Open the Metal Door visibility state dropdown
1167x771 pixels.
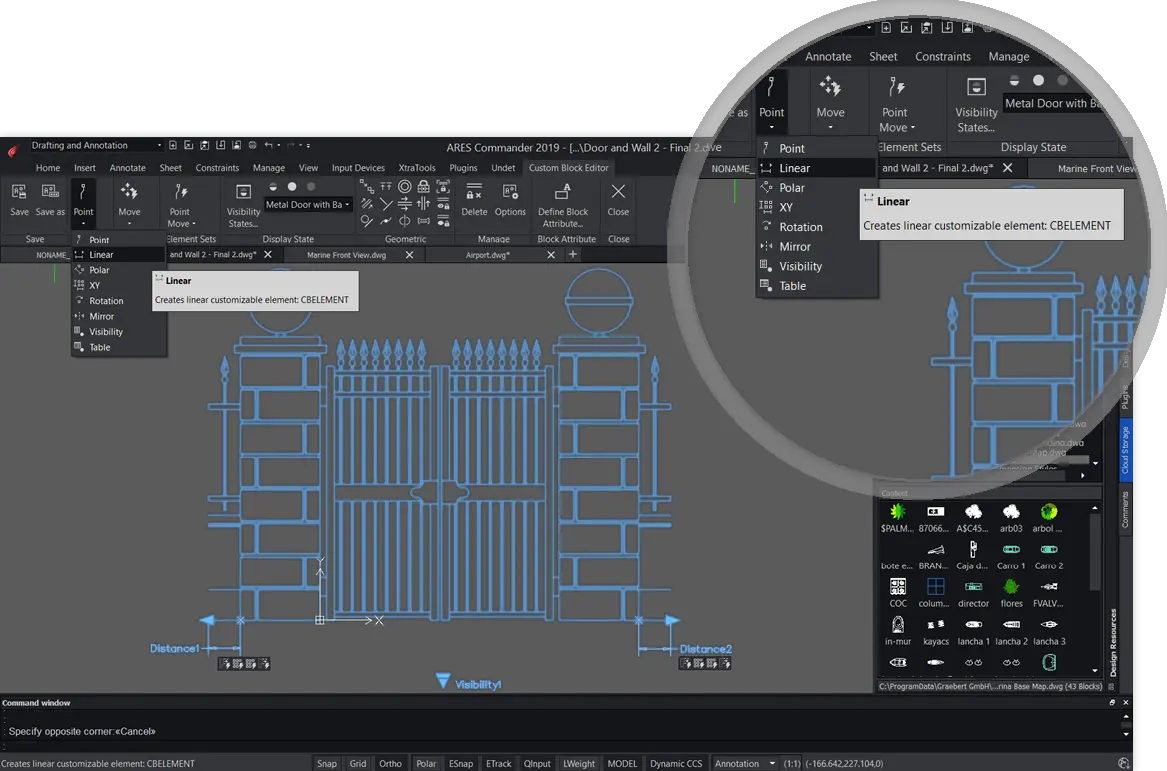308,205
